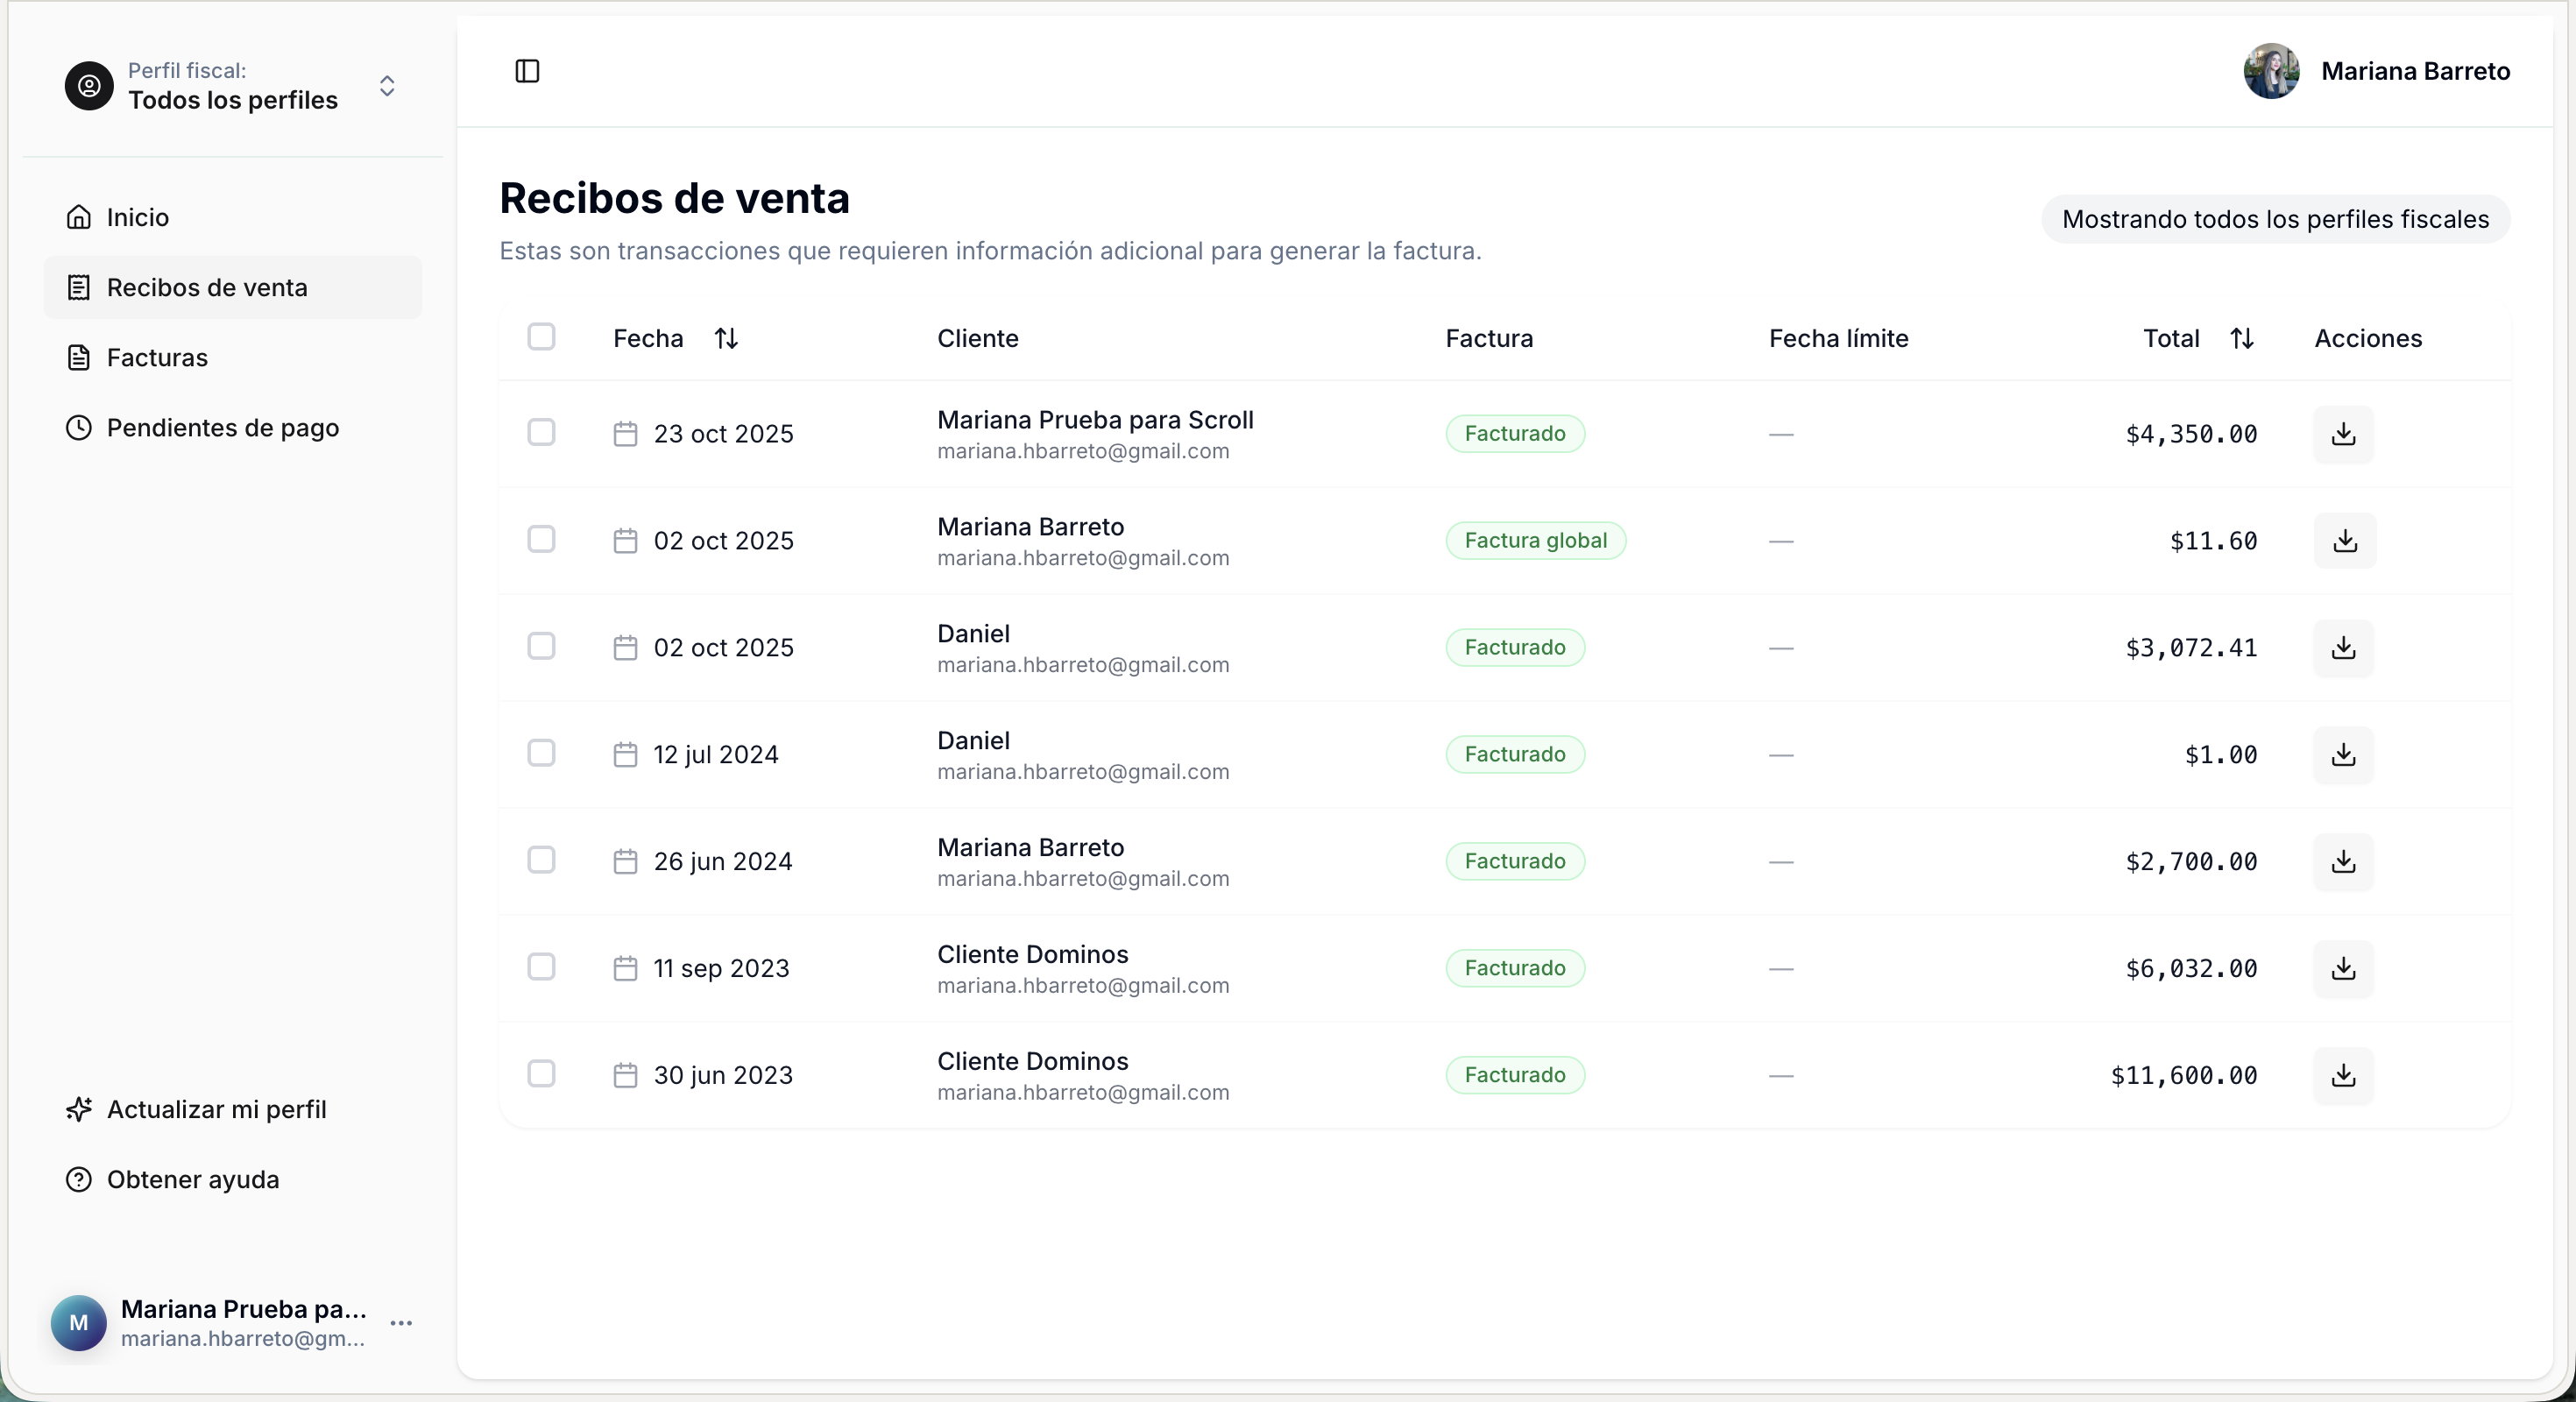This screenshot has width=2576, height=1402.
Task: Sort the table by Total
Action: coord(2242,338)
